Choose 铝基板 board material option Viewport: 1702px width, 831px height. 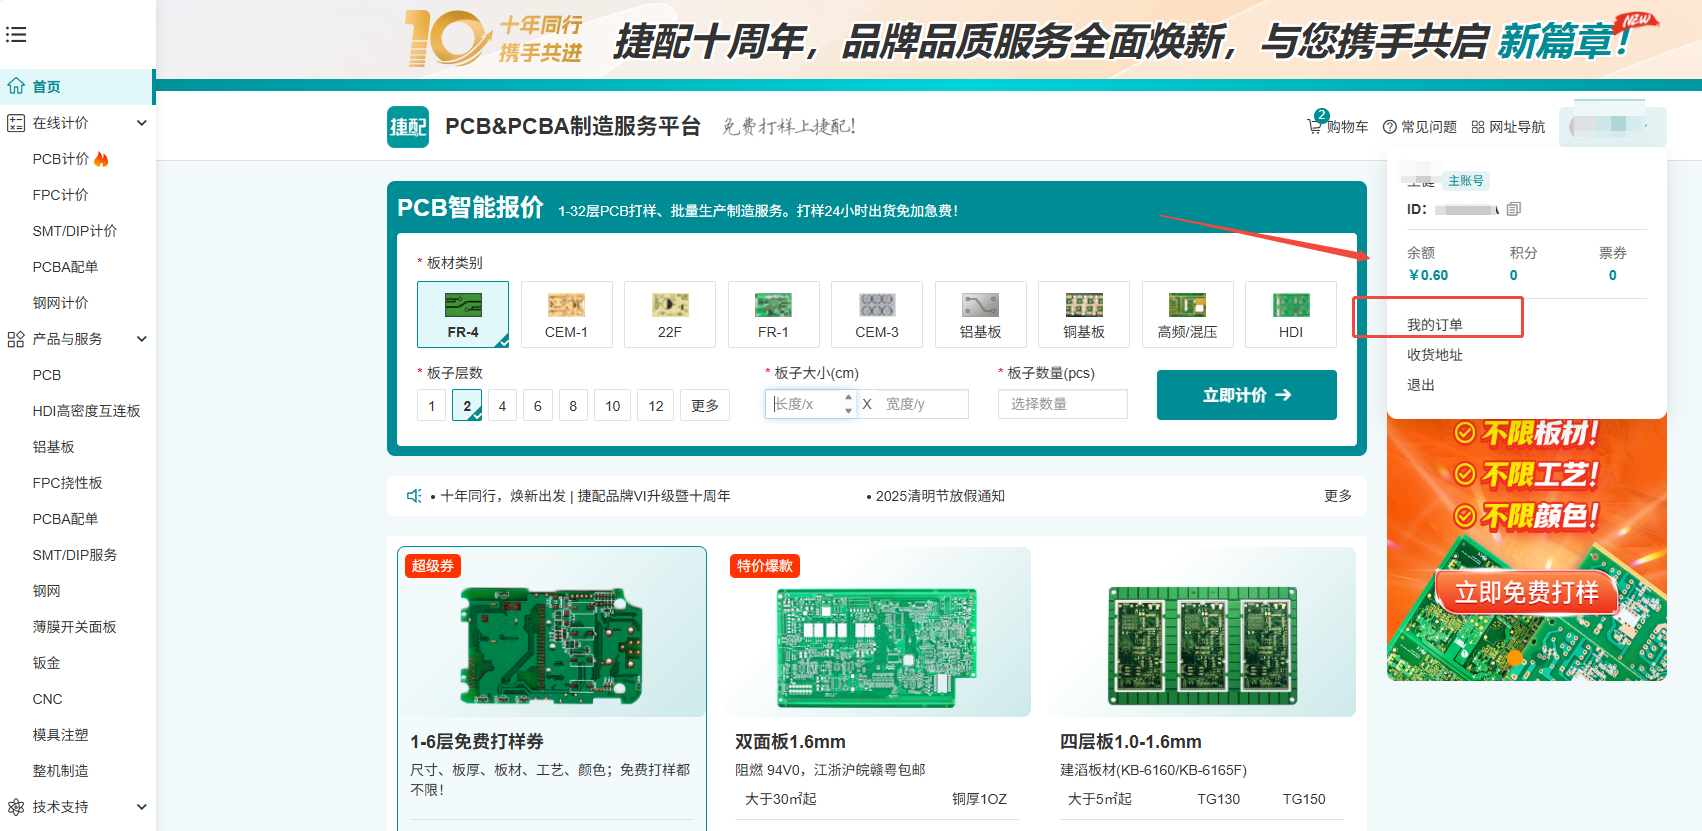(x=980, y=314)
